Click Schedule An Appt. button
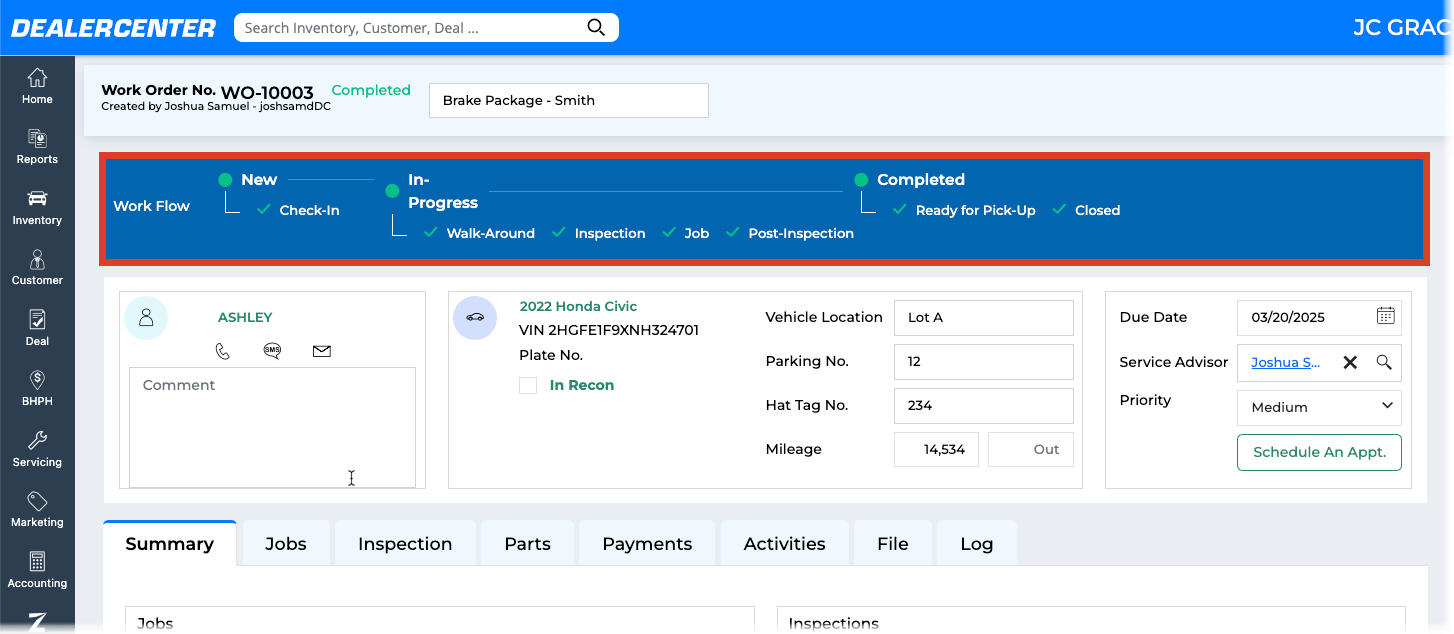 (1319, 452)
